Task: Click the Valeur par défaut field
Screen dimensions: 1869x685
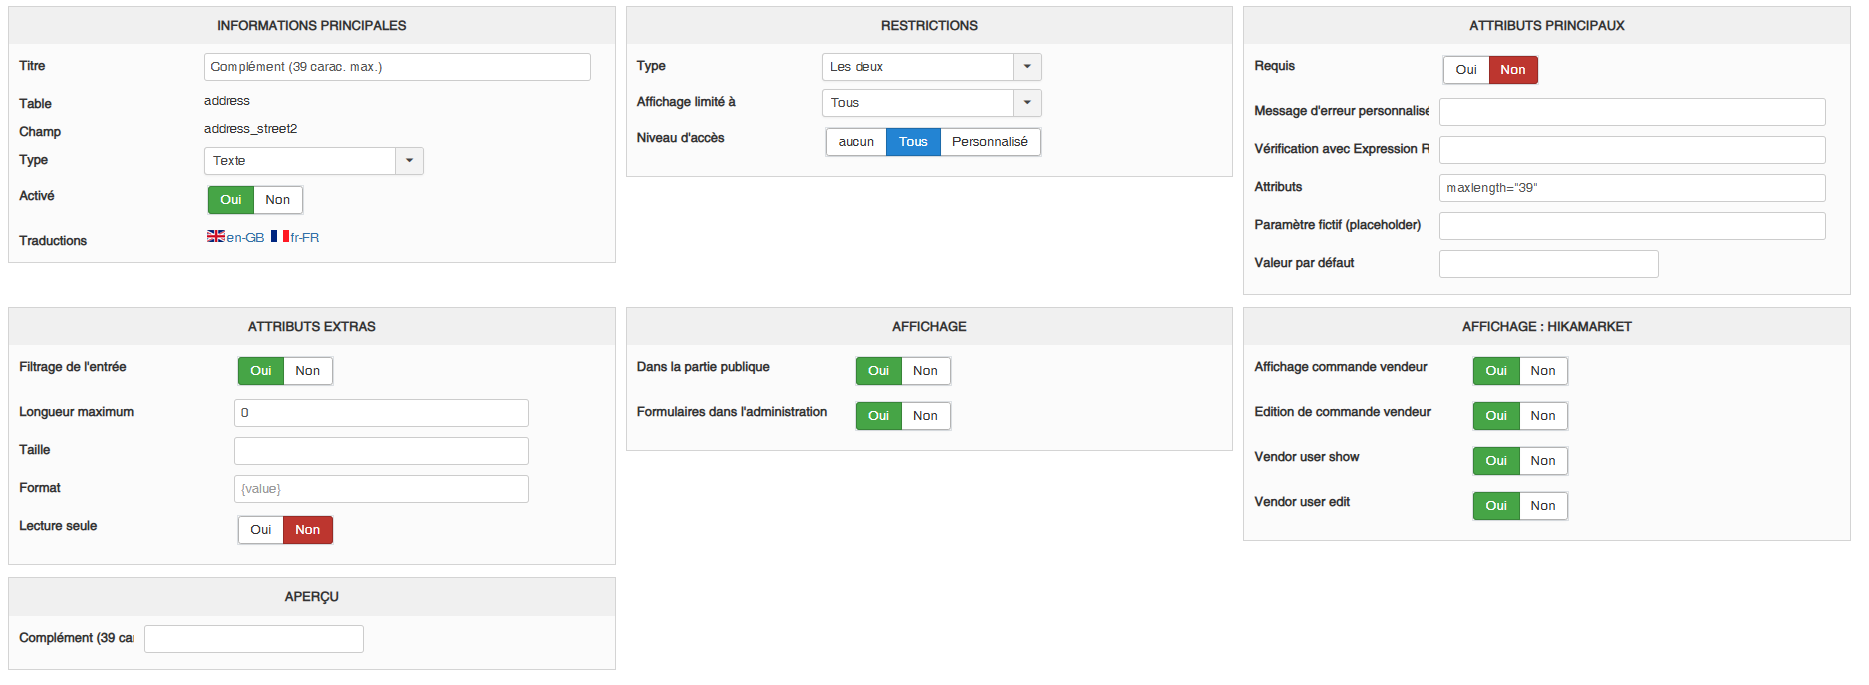Action: [x=1548, y=264]
